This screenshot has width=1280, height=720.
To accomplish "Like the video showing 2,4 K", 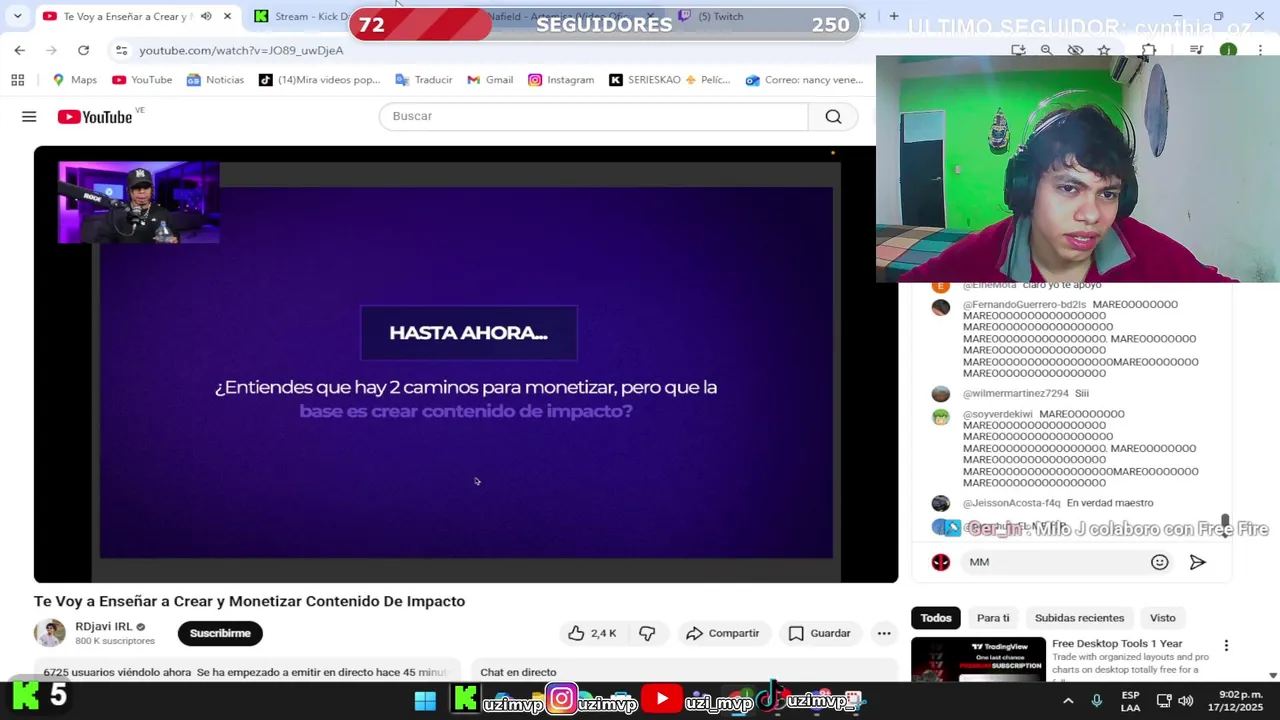I will pyautogui.click(x=592, y=633).
